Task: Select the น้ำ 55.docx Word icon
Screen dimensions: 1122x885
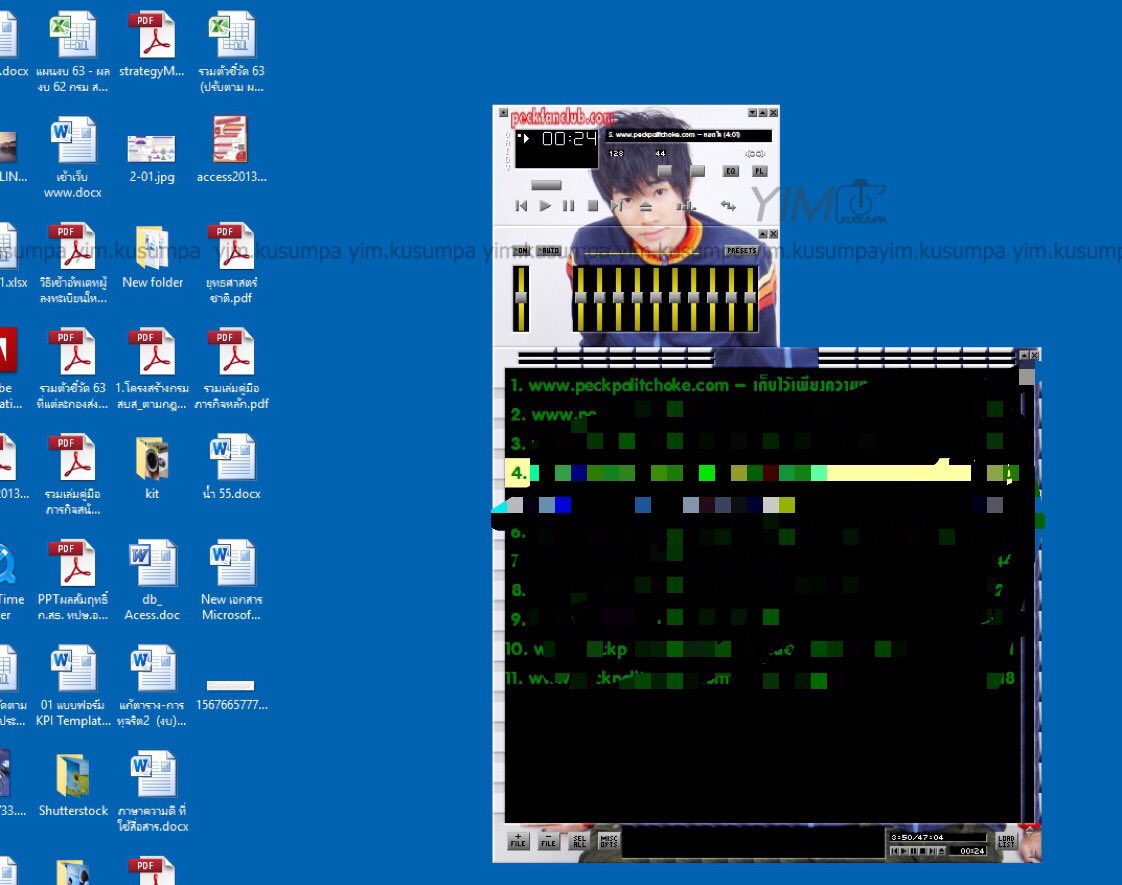Action: pyautogui.click(x=231, y=466)
